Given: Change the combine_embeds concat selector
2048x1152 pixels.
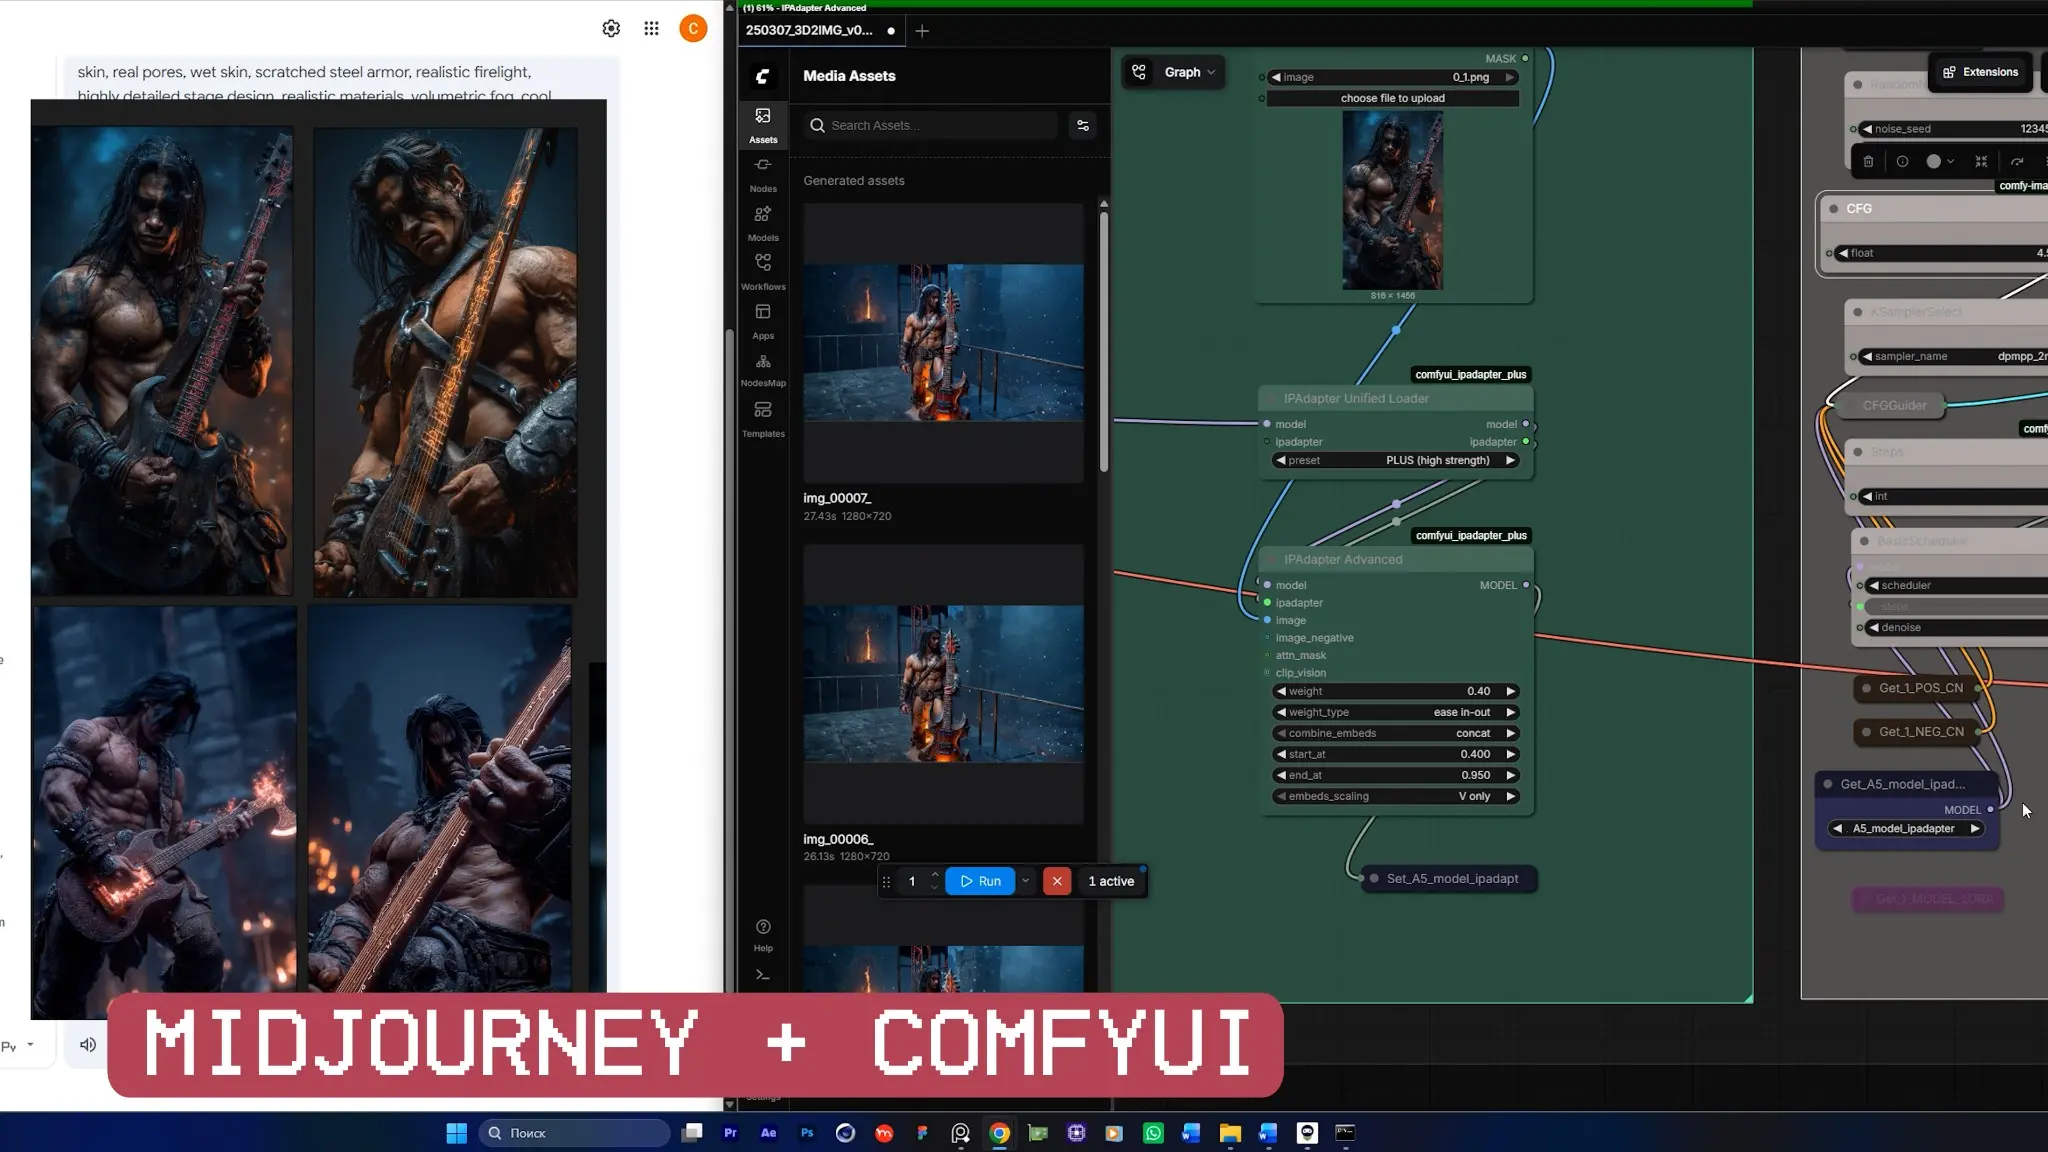Looking at the screenshot, I should point(1396,734).
